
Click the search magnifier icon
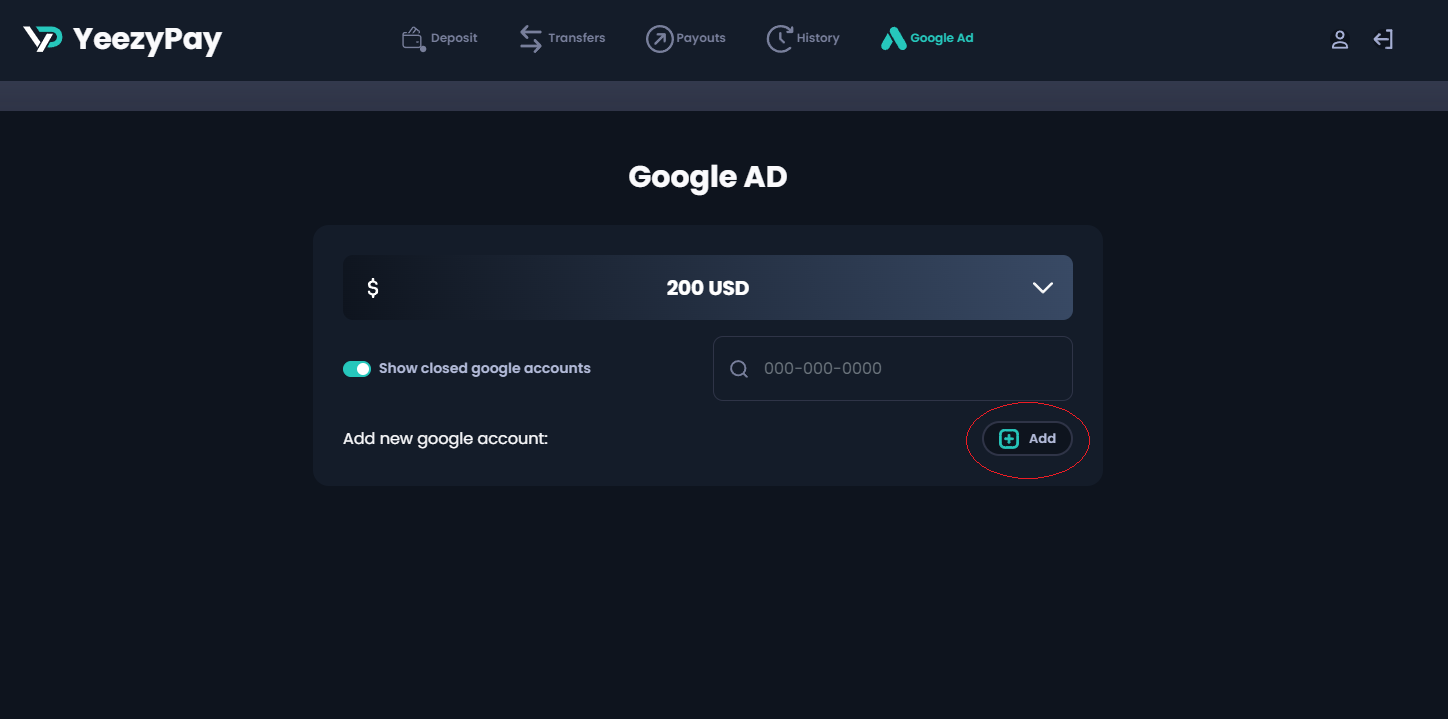point(739,369)
